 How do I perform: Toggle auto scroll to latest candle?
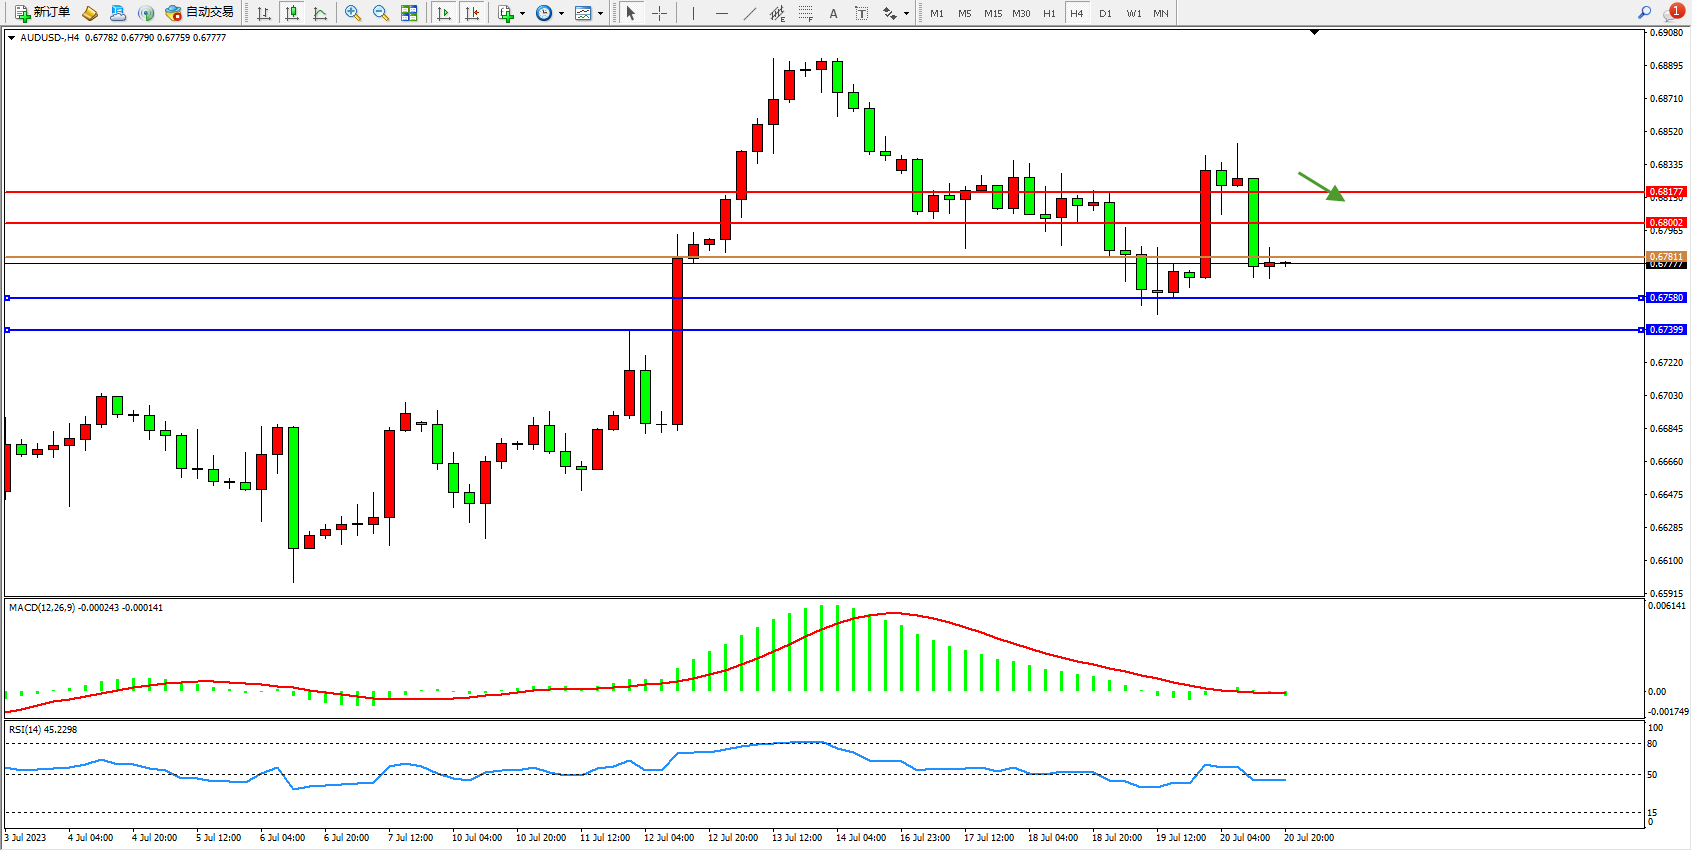click(444, 13)
